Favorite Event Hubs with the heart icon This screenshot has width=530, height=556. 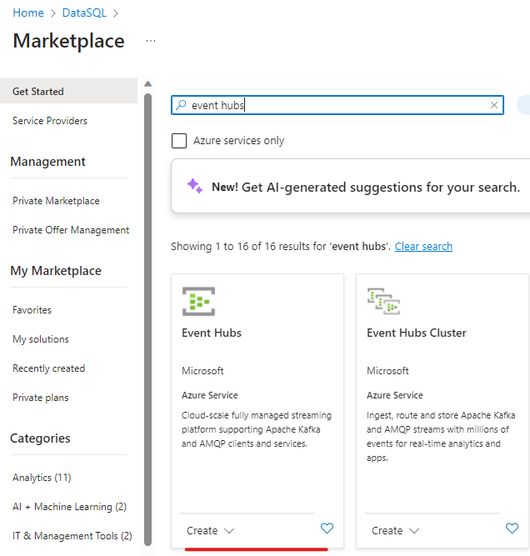[327, 528]
